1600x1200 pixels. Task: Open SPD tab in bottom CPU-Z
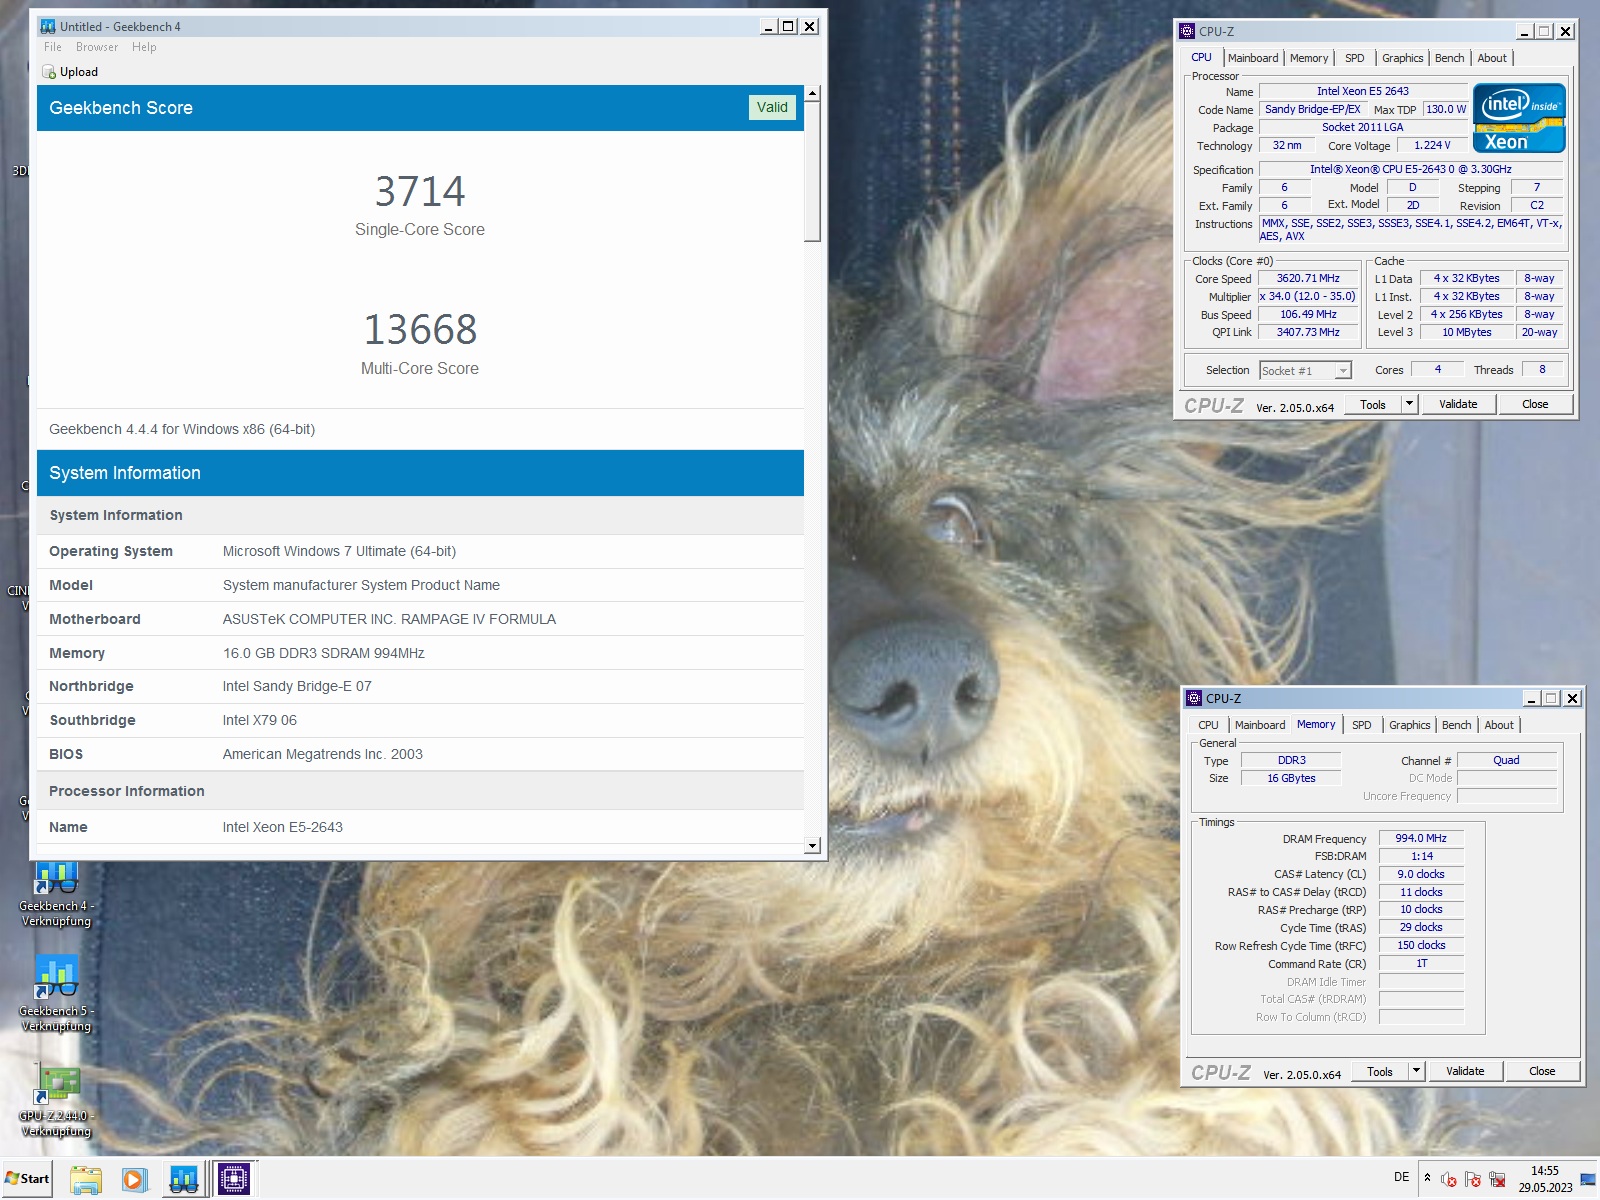(1362, 725)
